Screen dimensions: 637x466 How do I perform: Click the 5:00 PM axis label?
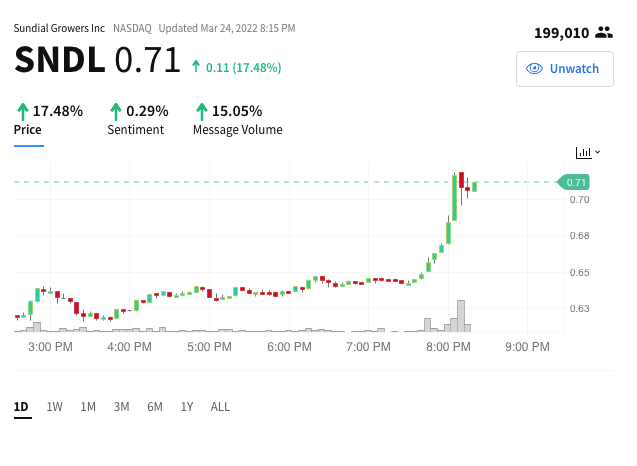209,347
